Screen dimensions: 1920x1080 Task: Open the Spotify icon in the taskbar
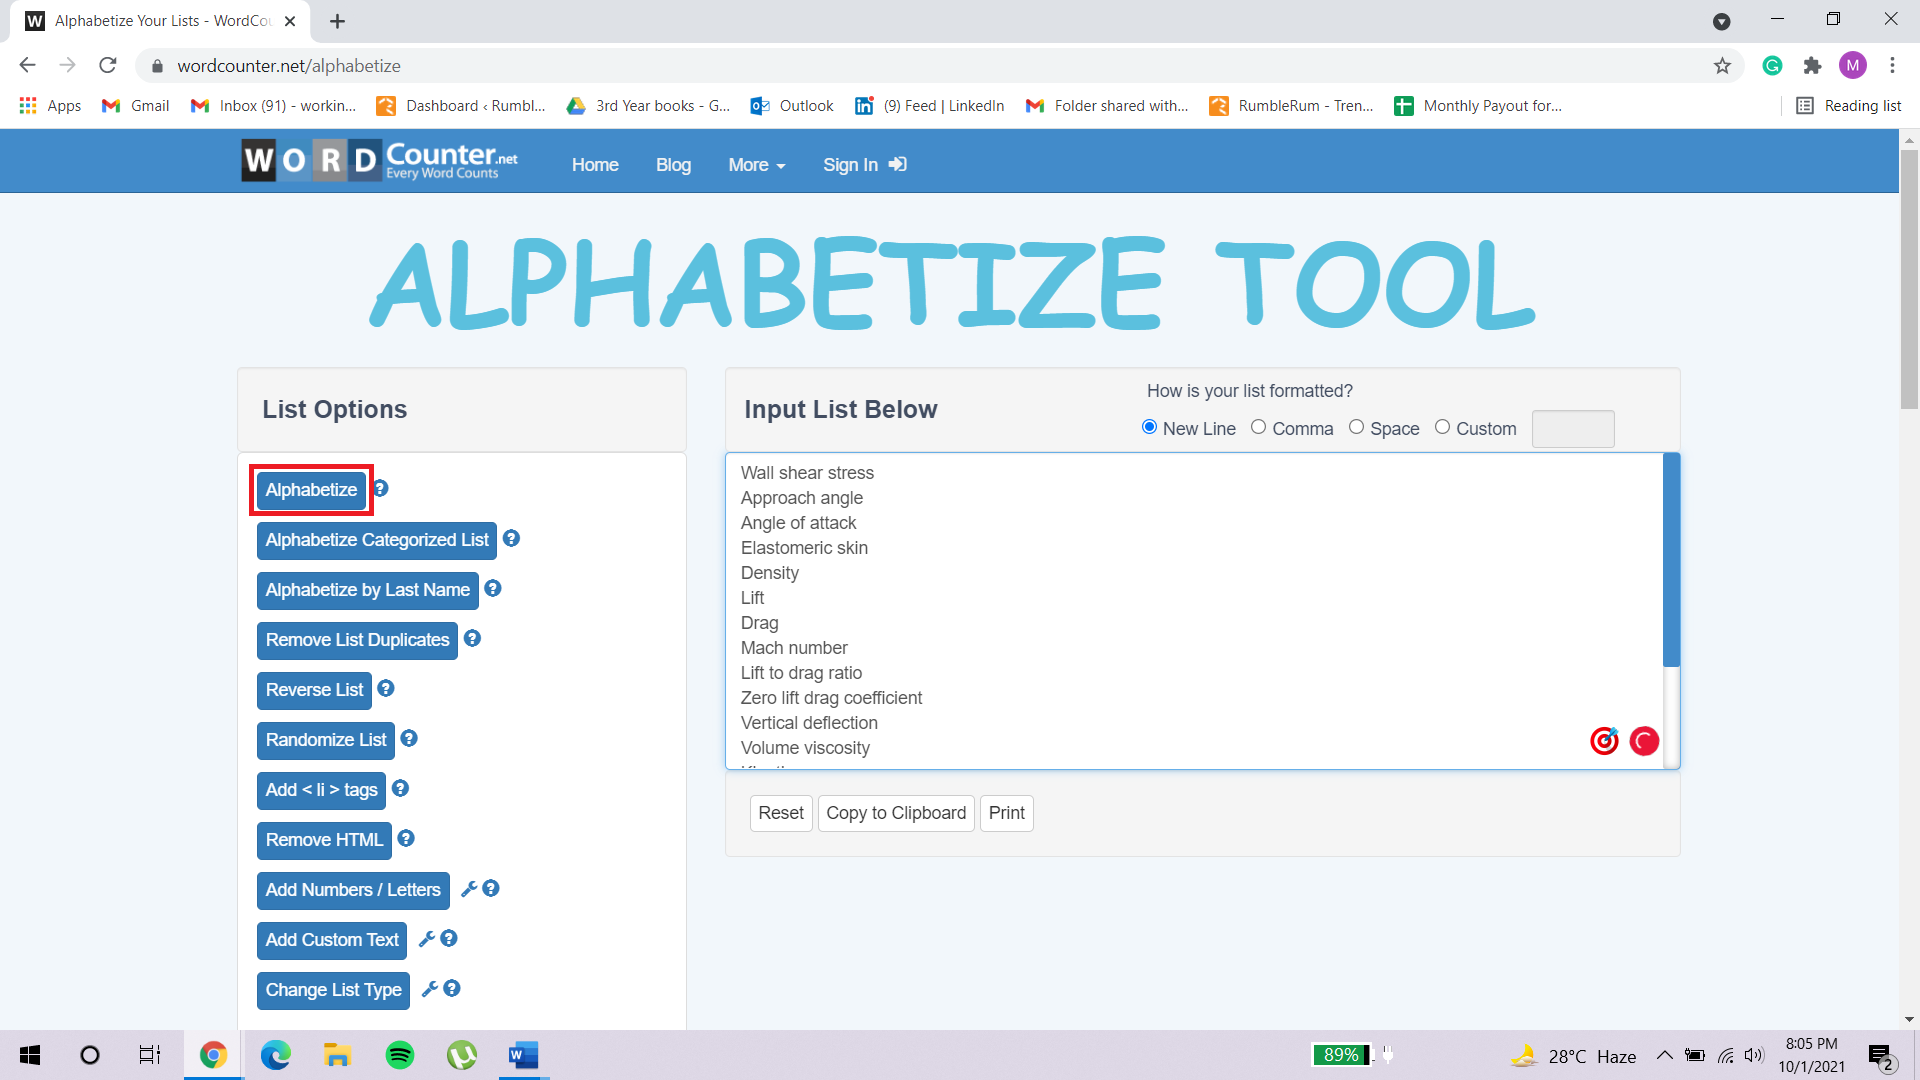[400, 1055]
